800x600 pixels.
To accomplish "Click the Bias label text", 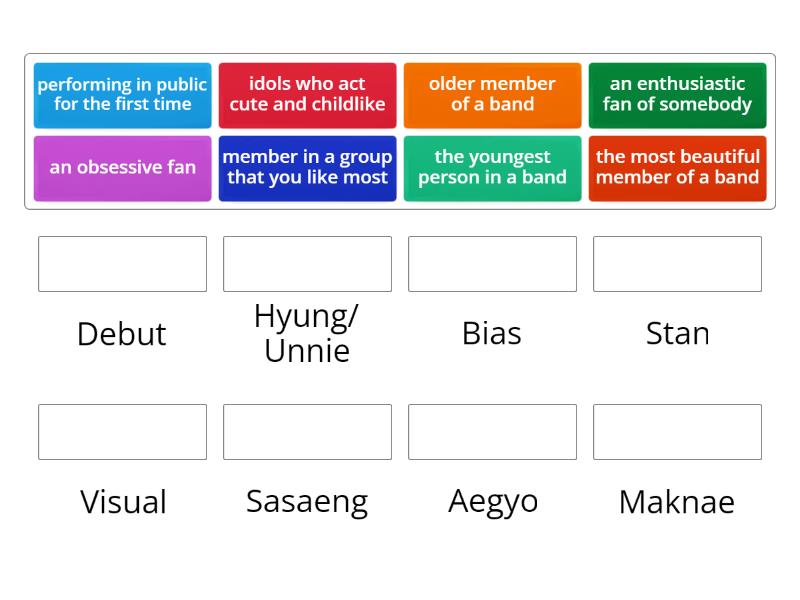I will point(492,333).
